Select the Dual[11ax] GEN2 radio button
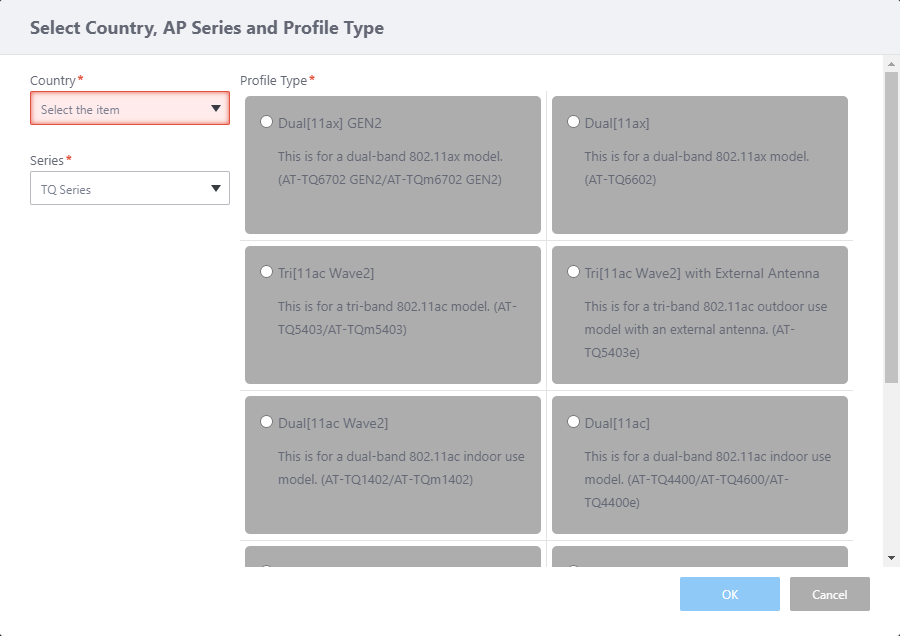This screenshot has width=900, height=636. point(266,122)
